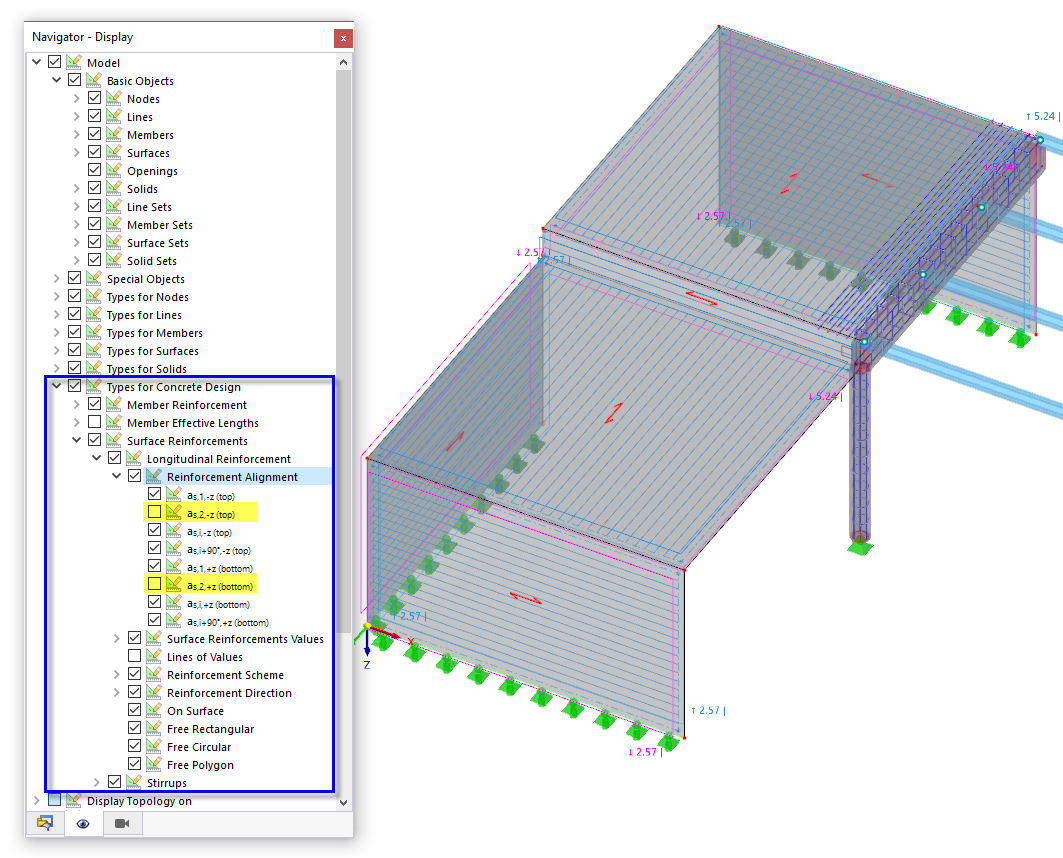Click the navigator scrollbar down arrow
1063x858 pixels.
pyautogui.click(x=343, y=802)
